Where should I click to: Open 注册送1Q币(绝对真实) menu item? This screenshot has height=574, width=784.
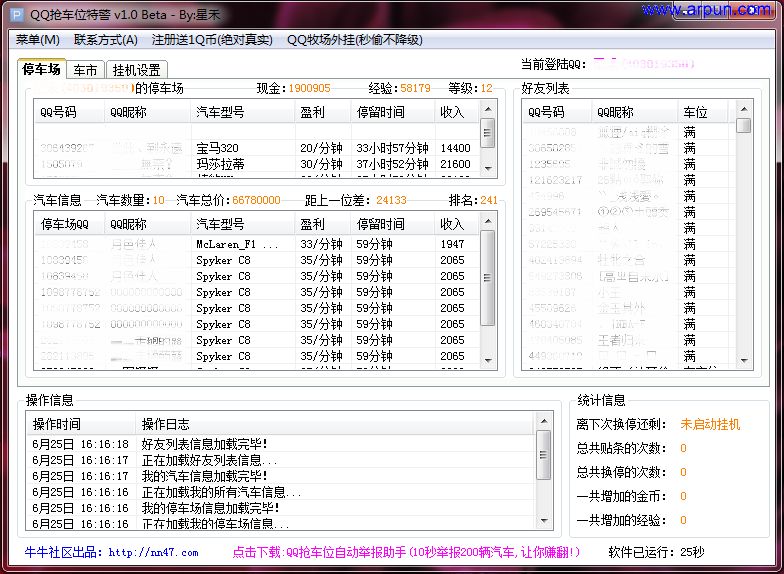coord(212,40)
